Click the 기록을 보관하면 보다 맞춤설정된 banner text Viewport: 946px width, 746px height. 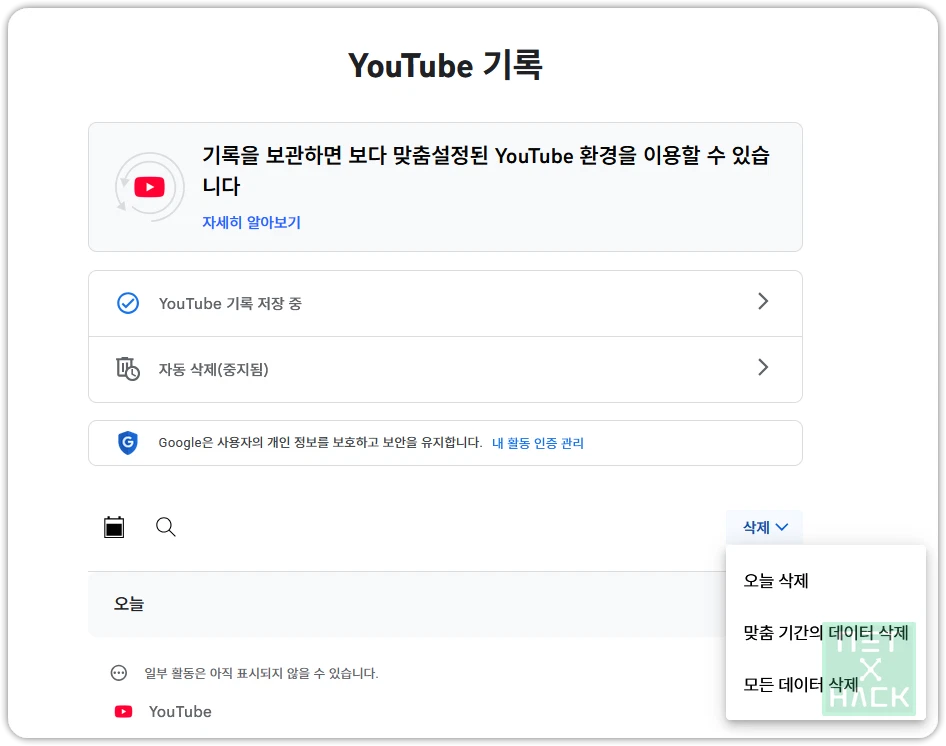pyautogui.click(x=486, y=170)
